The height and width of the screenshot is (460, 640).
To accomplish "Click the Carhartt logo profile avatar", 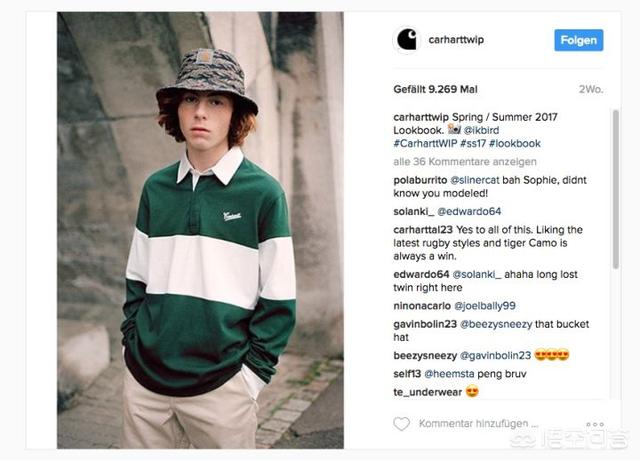I will tap(407, 41).
